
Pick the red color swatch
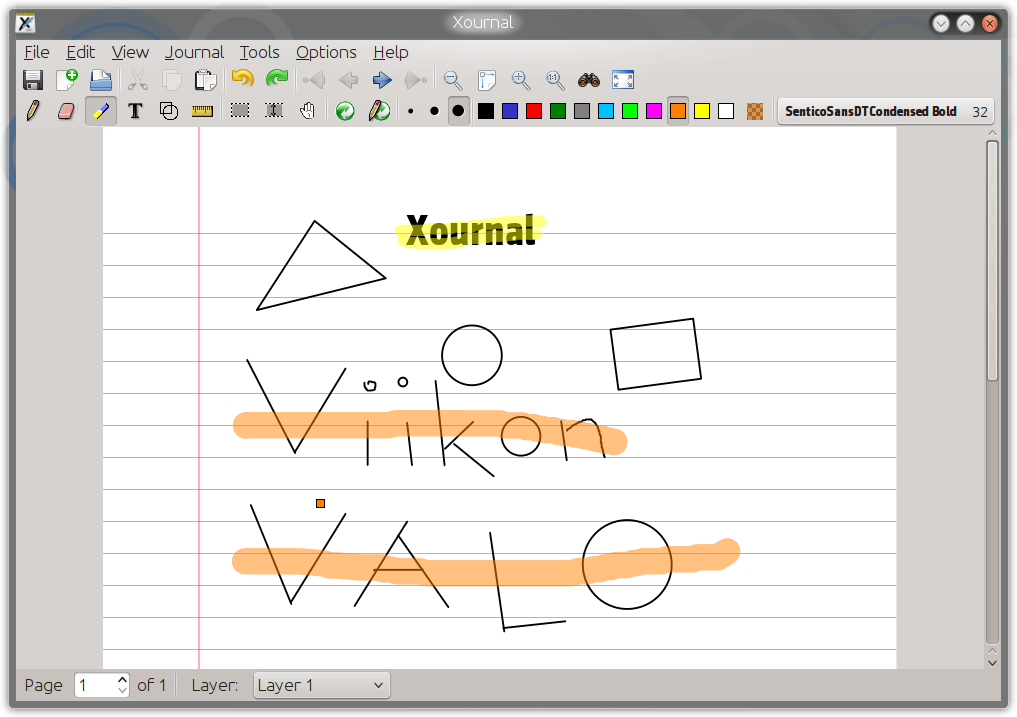(x=534, y=112)
